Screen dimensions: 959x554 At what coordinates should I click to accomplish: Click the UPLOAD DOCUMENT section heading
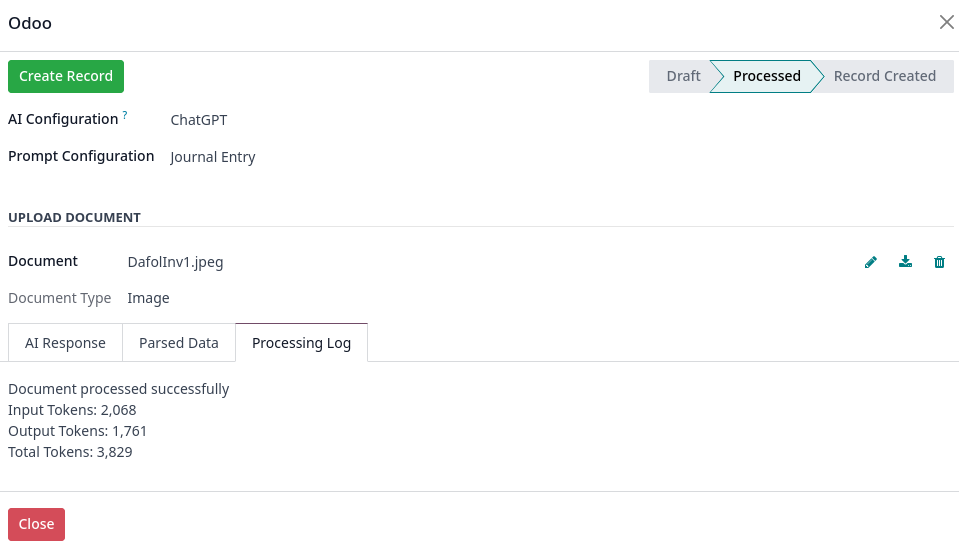click(75, 218)
